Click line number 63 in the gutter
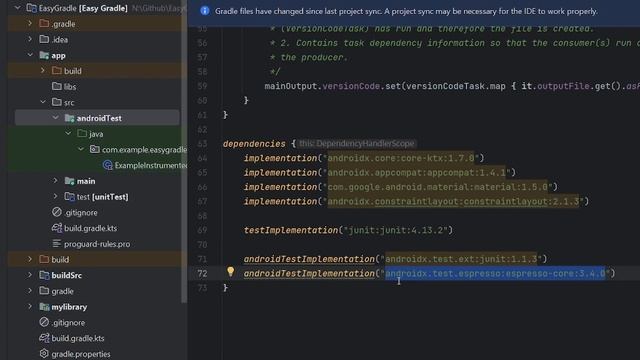640x360 pixels. pos(202,144)
